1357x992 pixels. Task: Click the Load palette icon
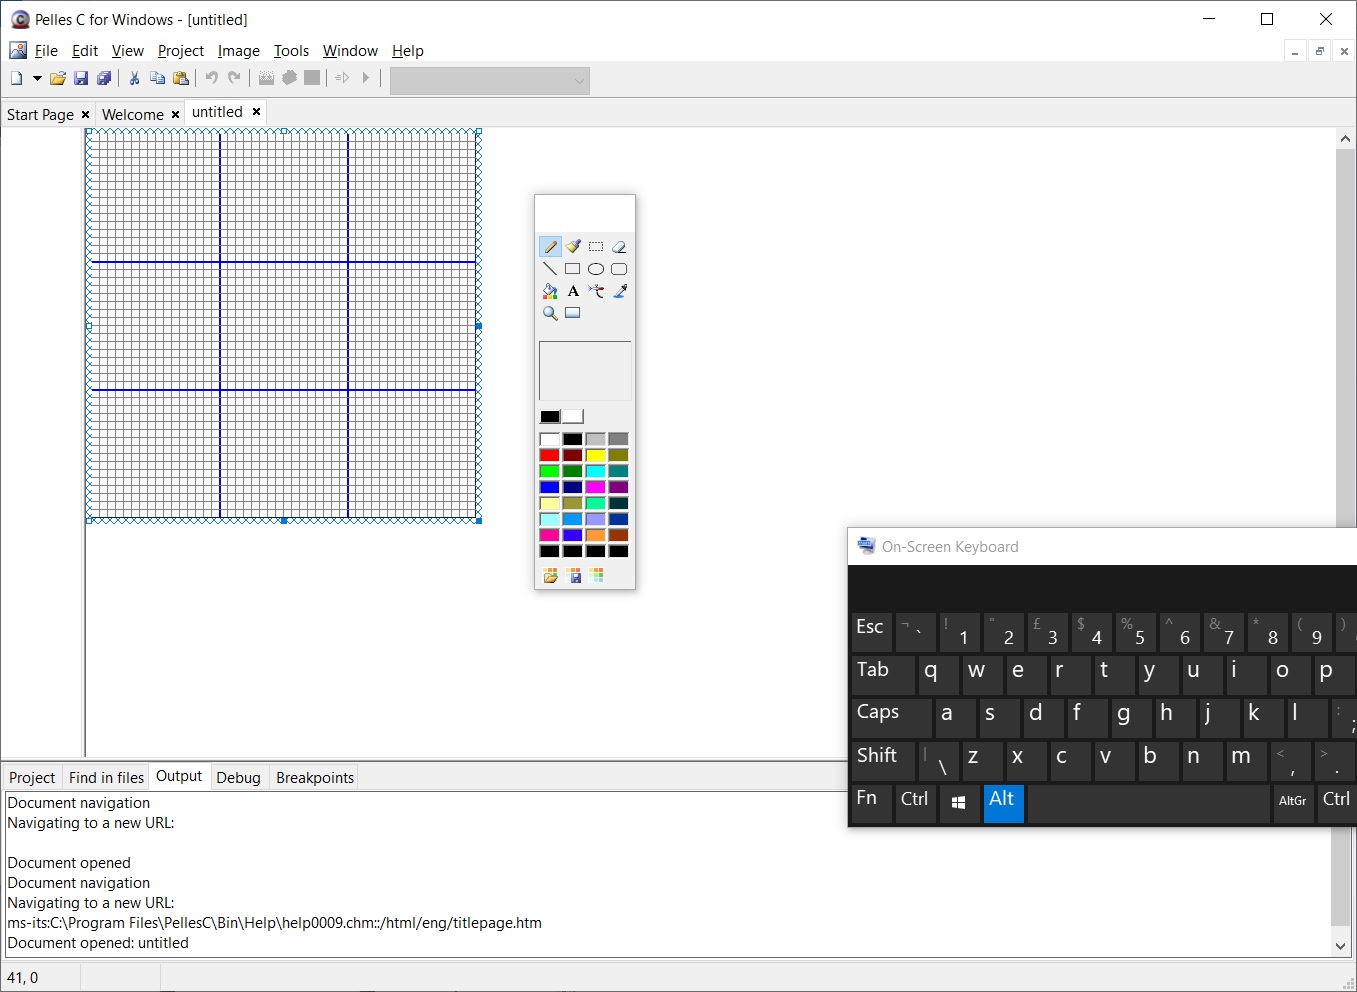[x=550, y=575]
